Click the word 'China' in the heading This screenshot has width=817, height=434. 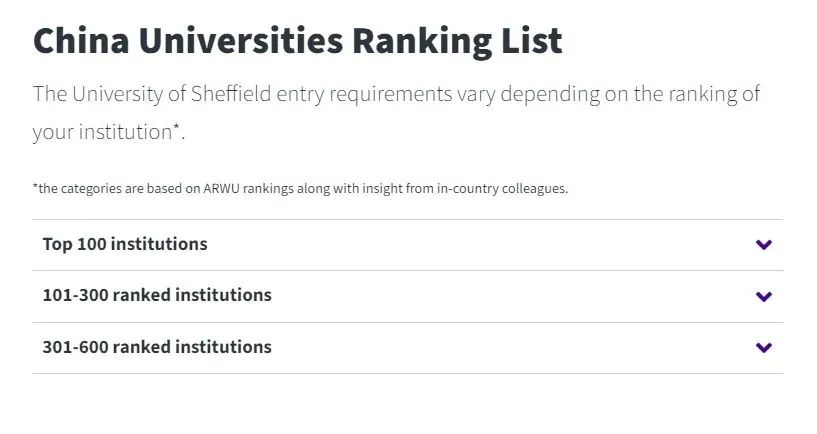(x=81, y=41)
